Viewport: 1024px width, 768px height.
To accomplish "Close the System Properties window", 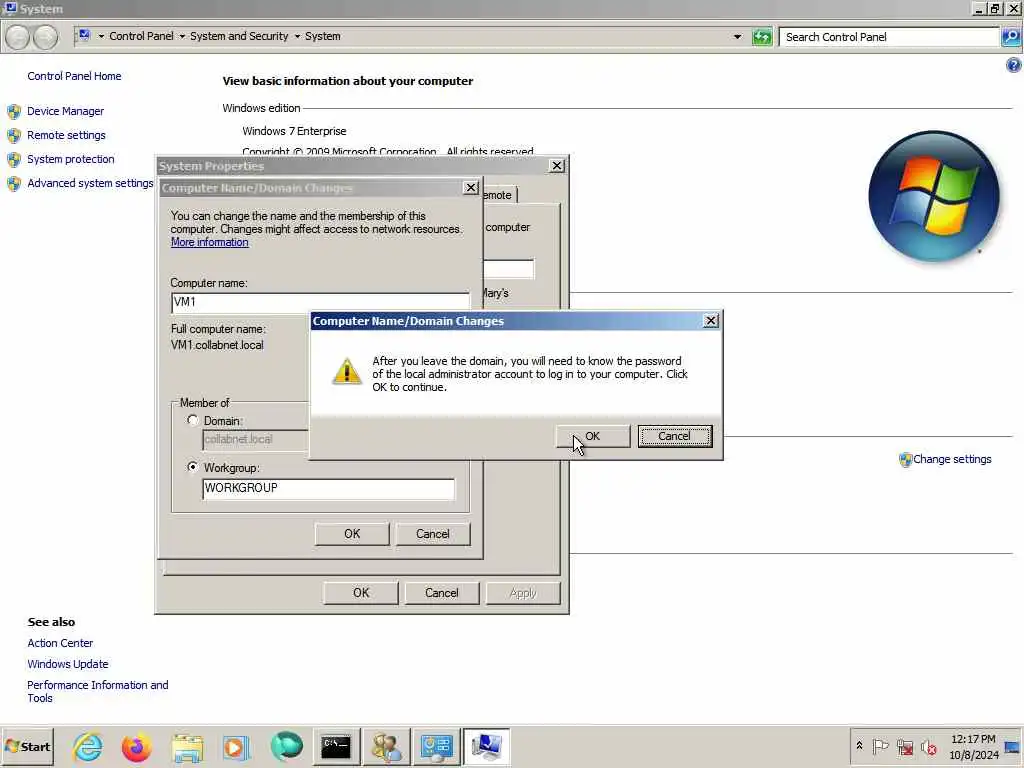I will click(x=556, y=166).
